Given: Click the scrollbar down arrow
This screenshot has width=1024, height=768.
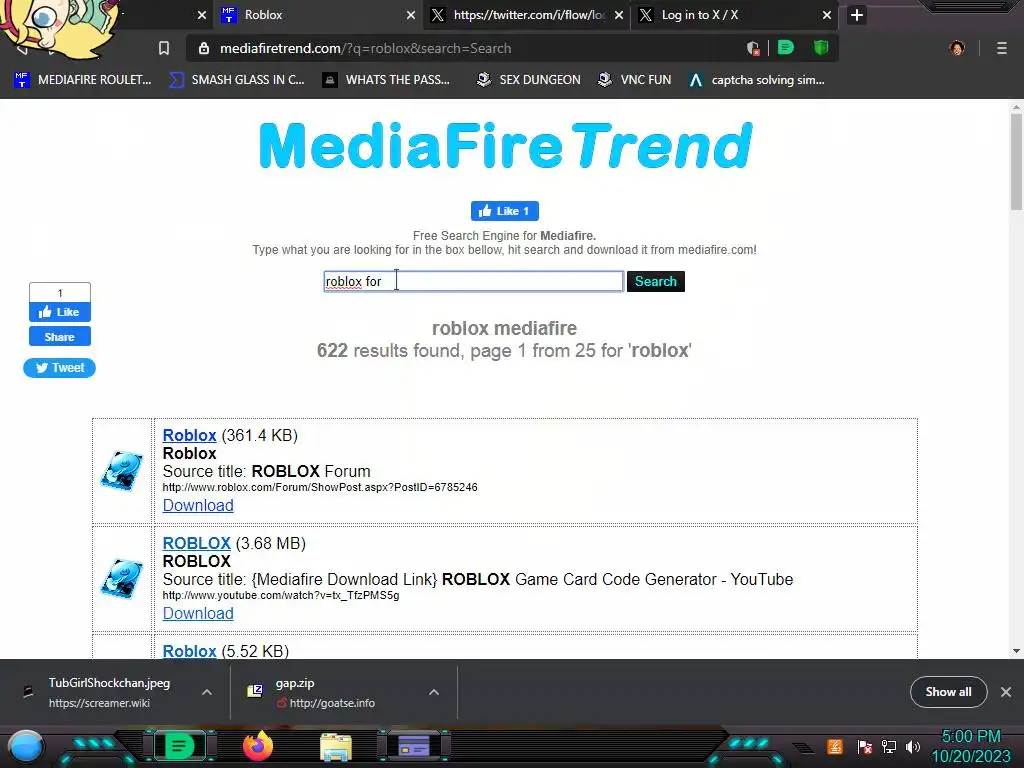Looking at the screenshot, I should 1016,651.
